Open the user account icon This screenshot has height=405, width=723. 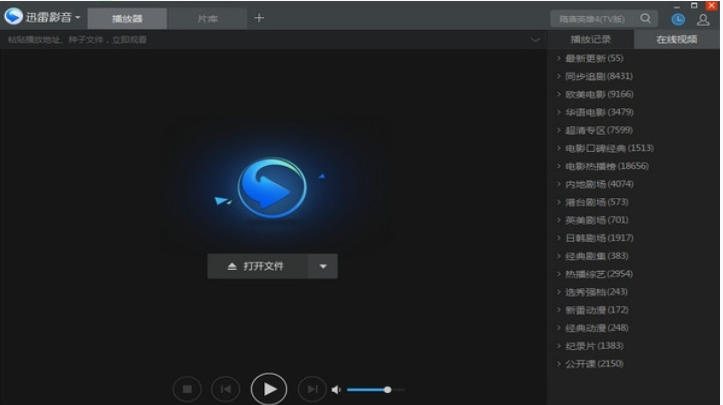point(703,19)
